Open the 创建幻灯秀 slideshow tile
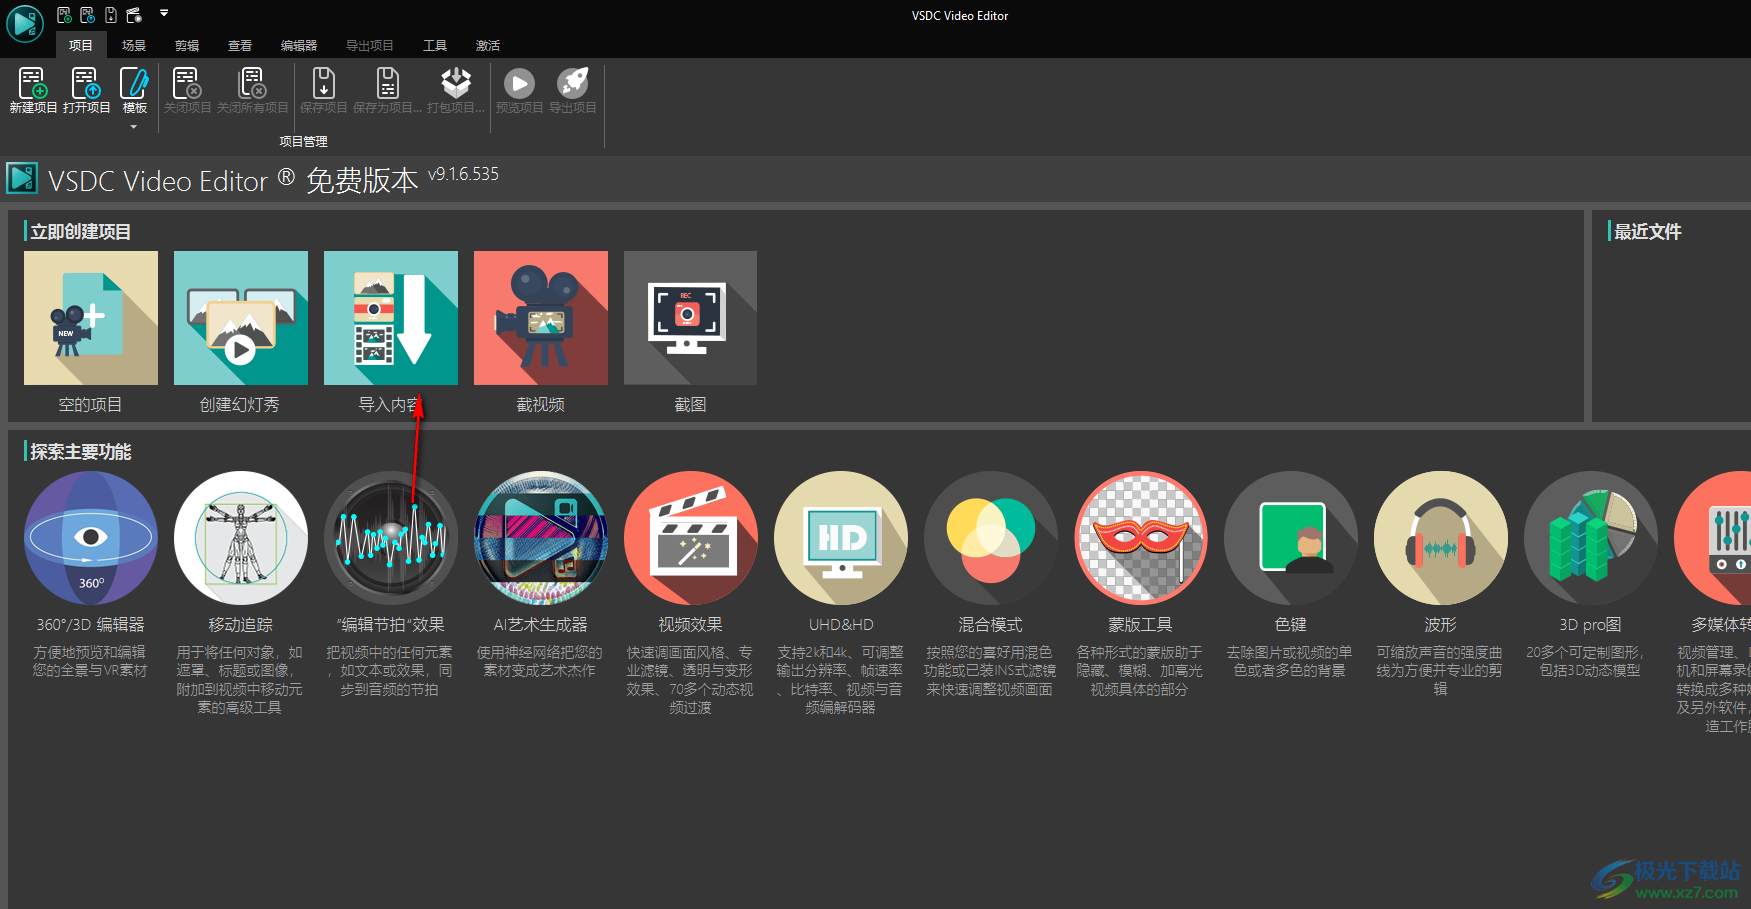The image size is (1751, 909). [241, 318]
